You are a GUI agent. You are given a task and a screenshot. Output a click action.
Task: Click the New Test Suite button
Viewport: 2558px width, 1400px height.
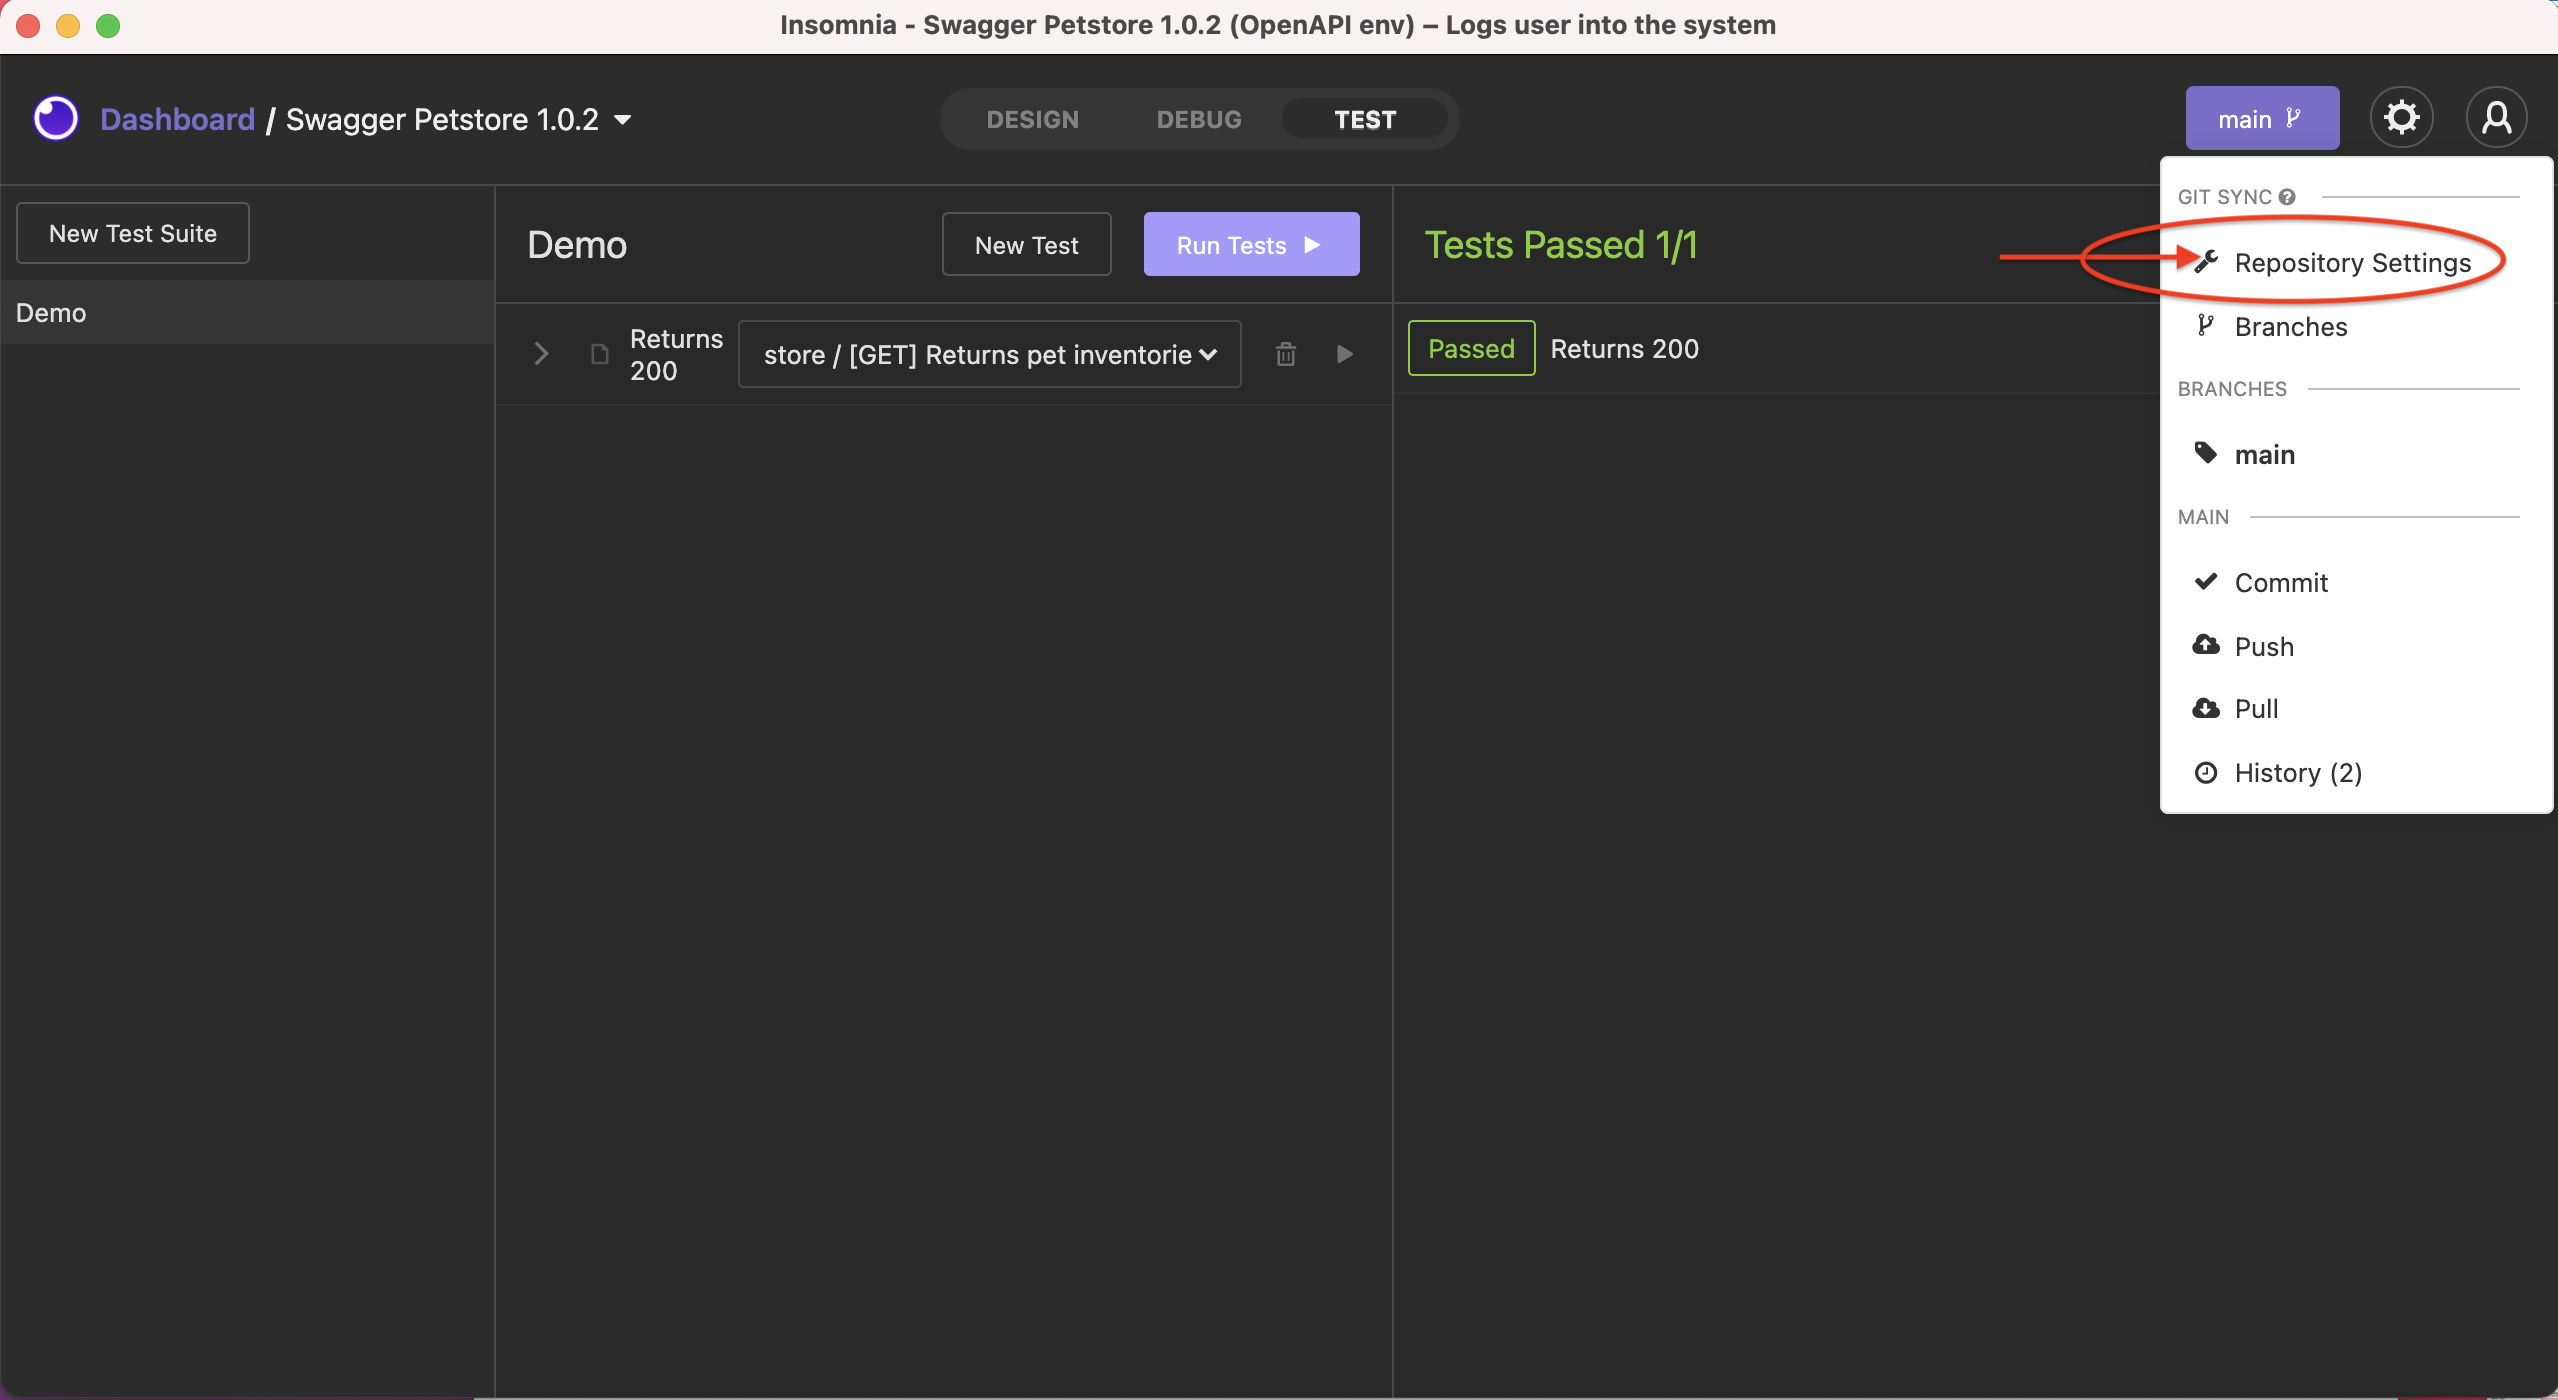[132, 233]
